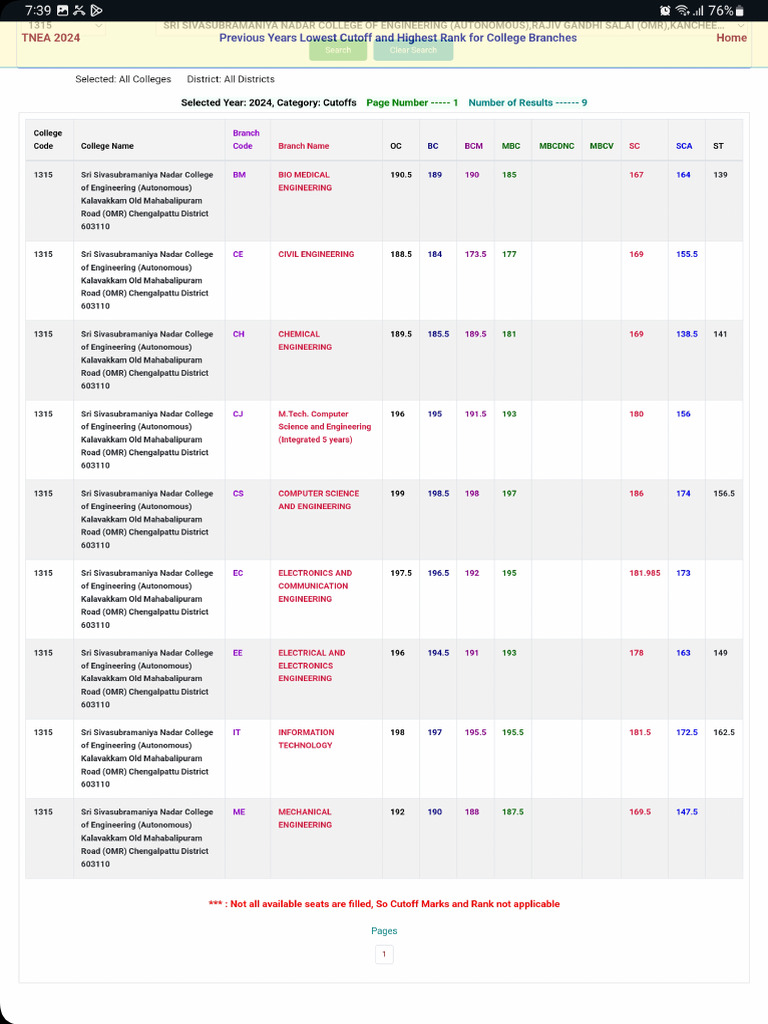768x1024 pixels.
Task: Click the SCA column header
Action: [x=683, y=146]
